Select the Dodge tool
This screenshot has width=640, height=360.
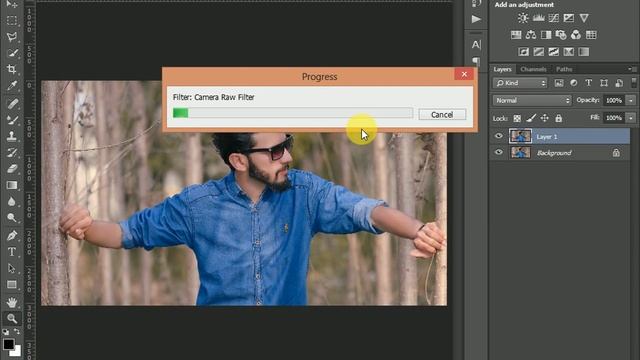pos(12,218)
